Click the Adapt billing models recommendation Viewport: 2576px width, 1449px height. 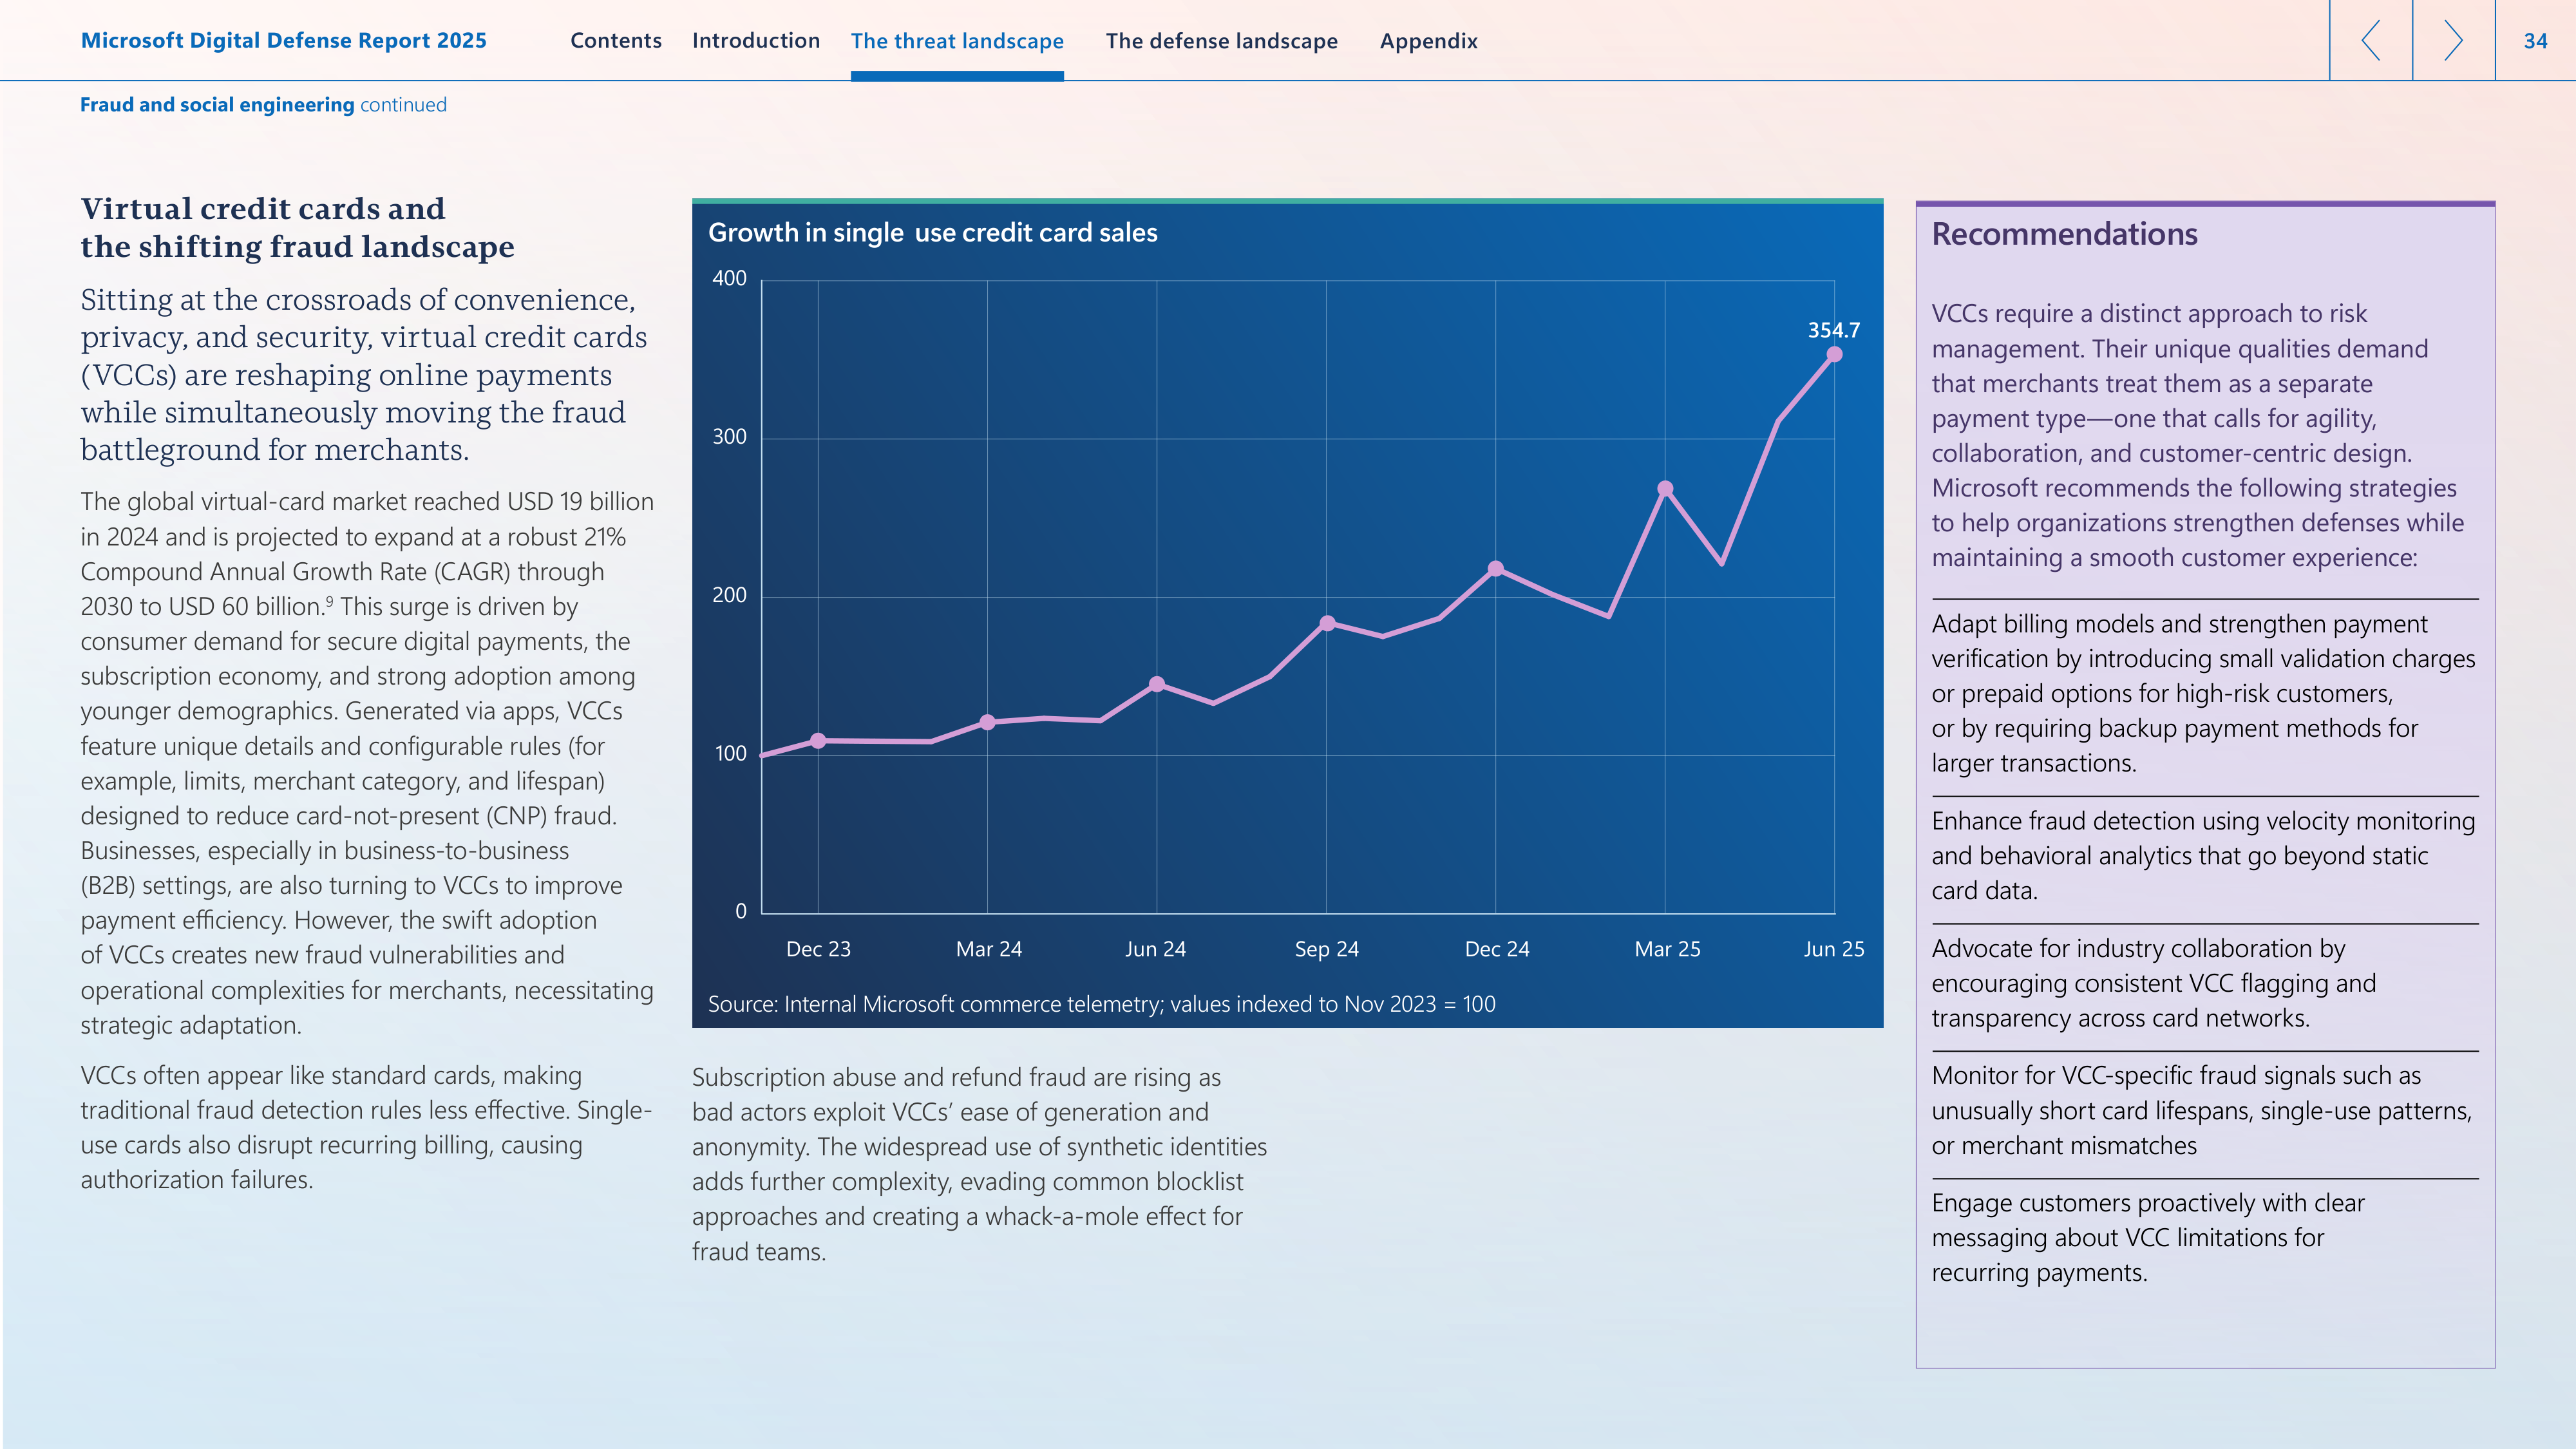pyautogui.click(x=2203, y=693)
